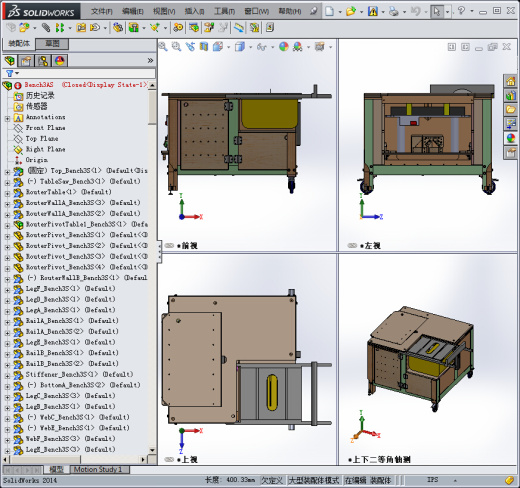Select the Front Plane tree item
520x488 pixels.
tap(45, 128)
